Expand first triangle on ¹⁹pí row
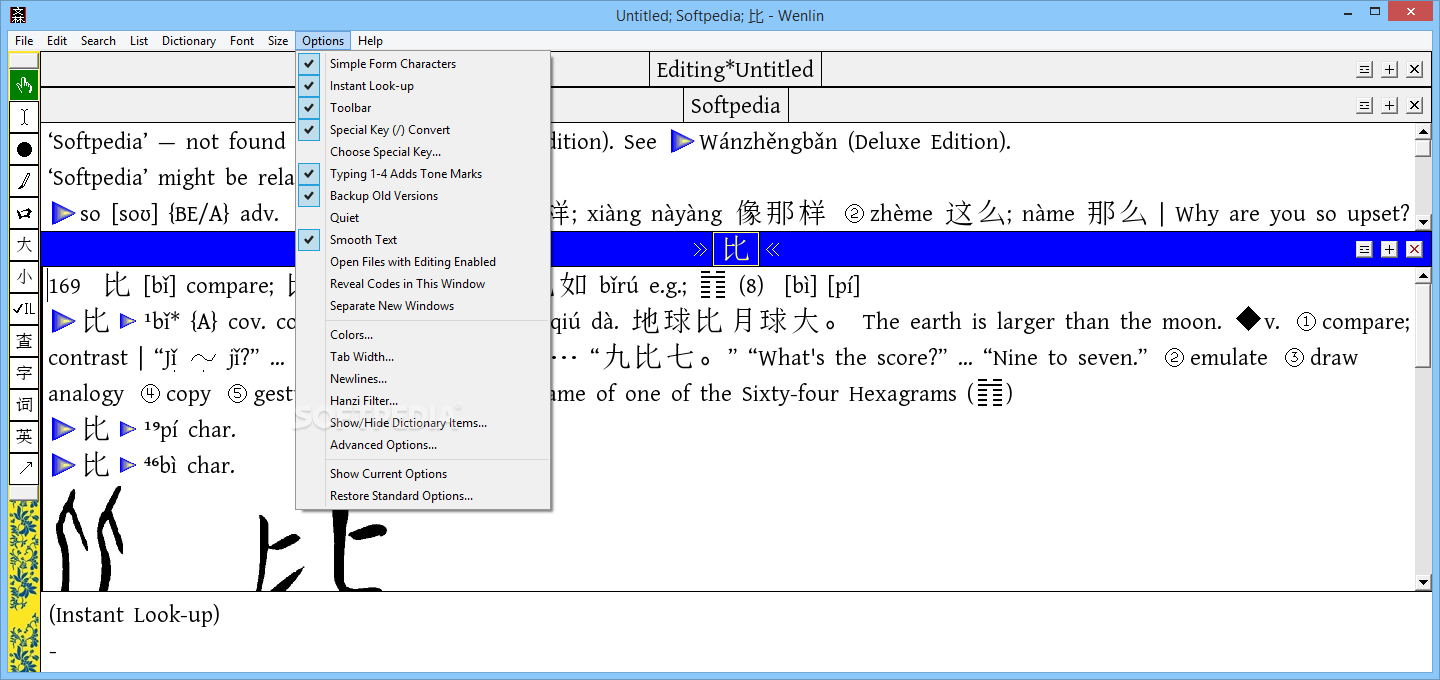This screenshot has height=680, width=1440. [63, 429]
